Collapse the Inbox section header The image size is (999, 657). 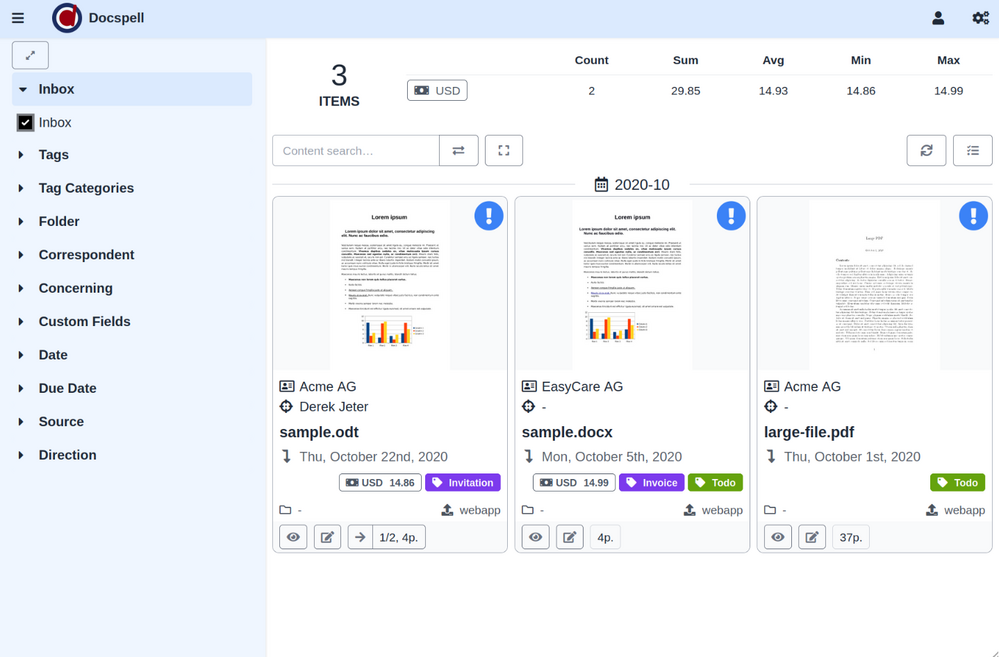point(56,89)
